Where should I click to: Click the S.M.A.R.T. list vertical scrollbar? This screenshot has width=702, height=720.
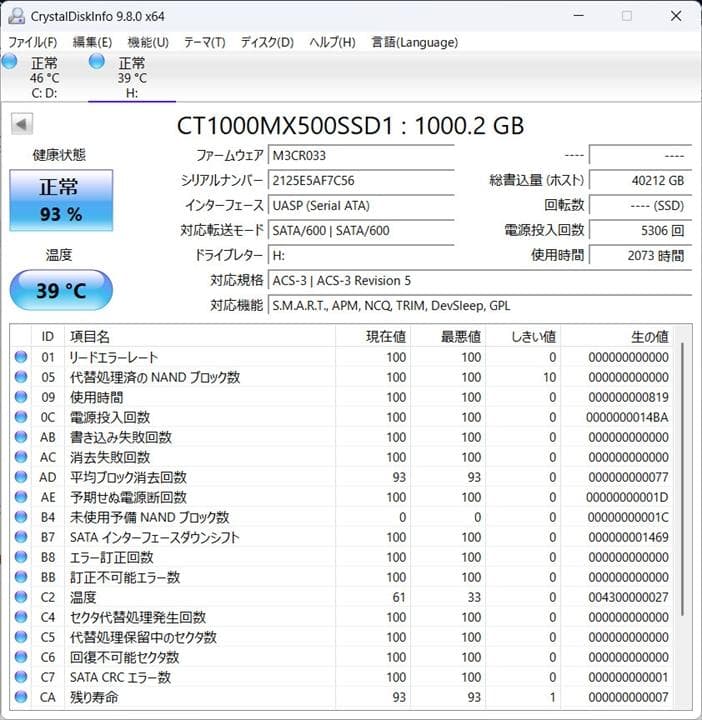683,478
